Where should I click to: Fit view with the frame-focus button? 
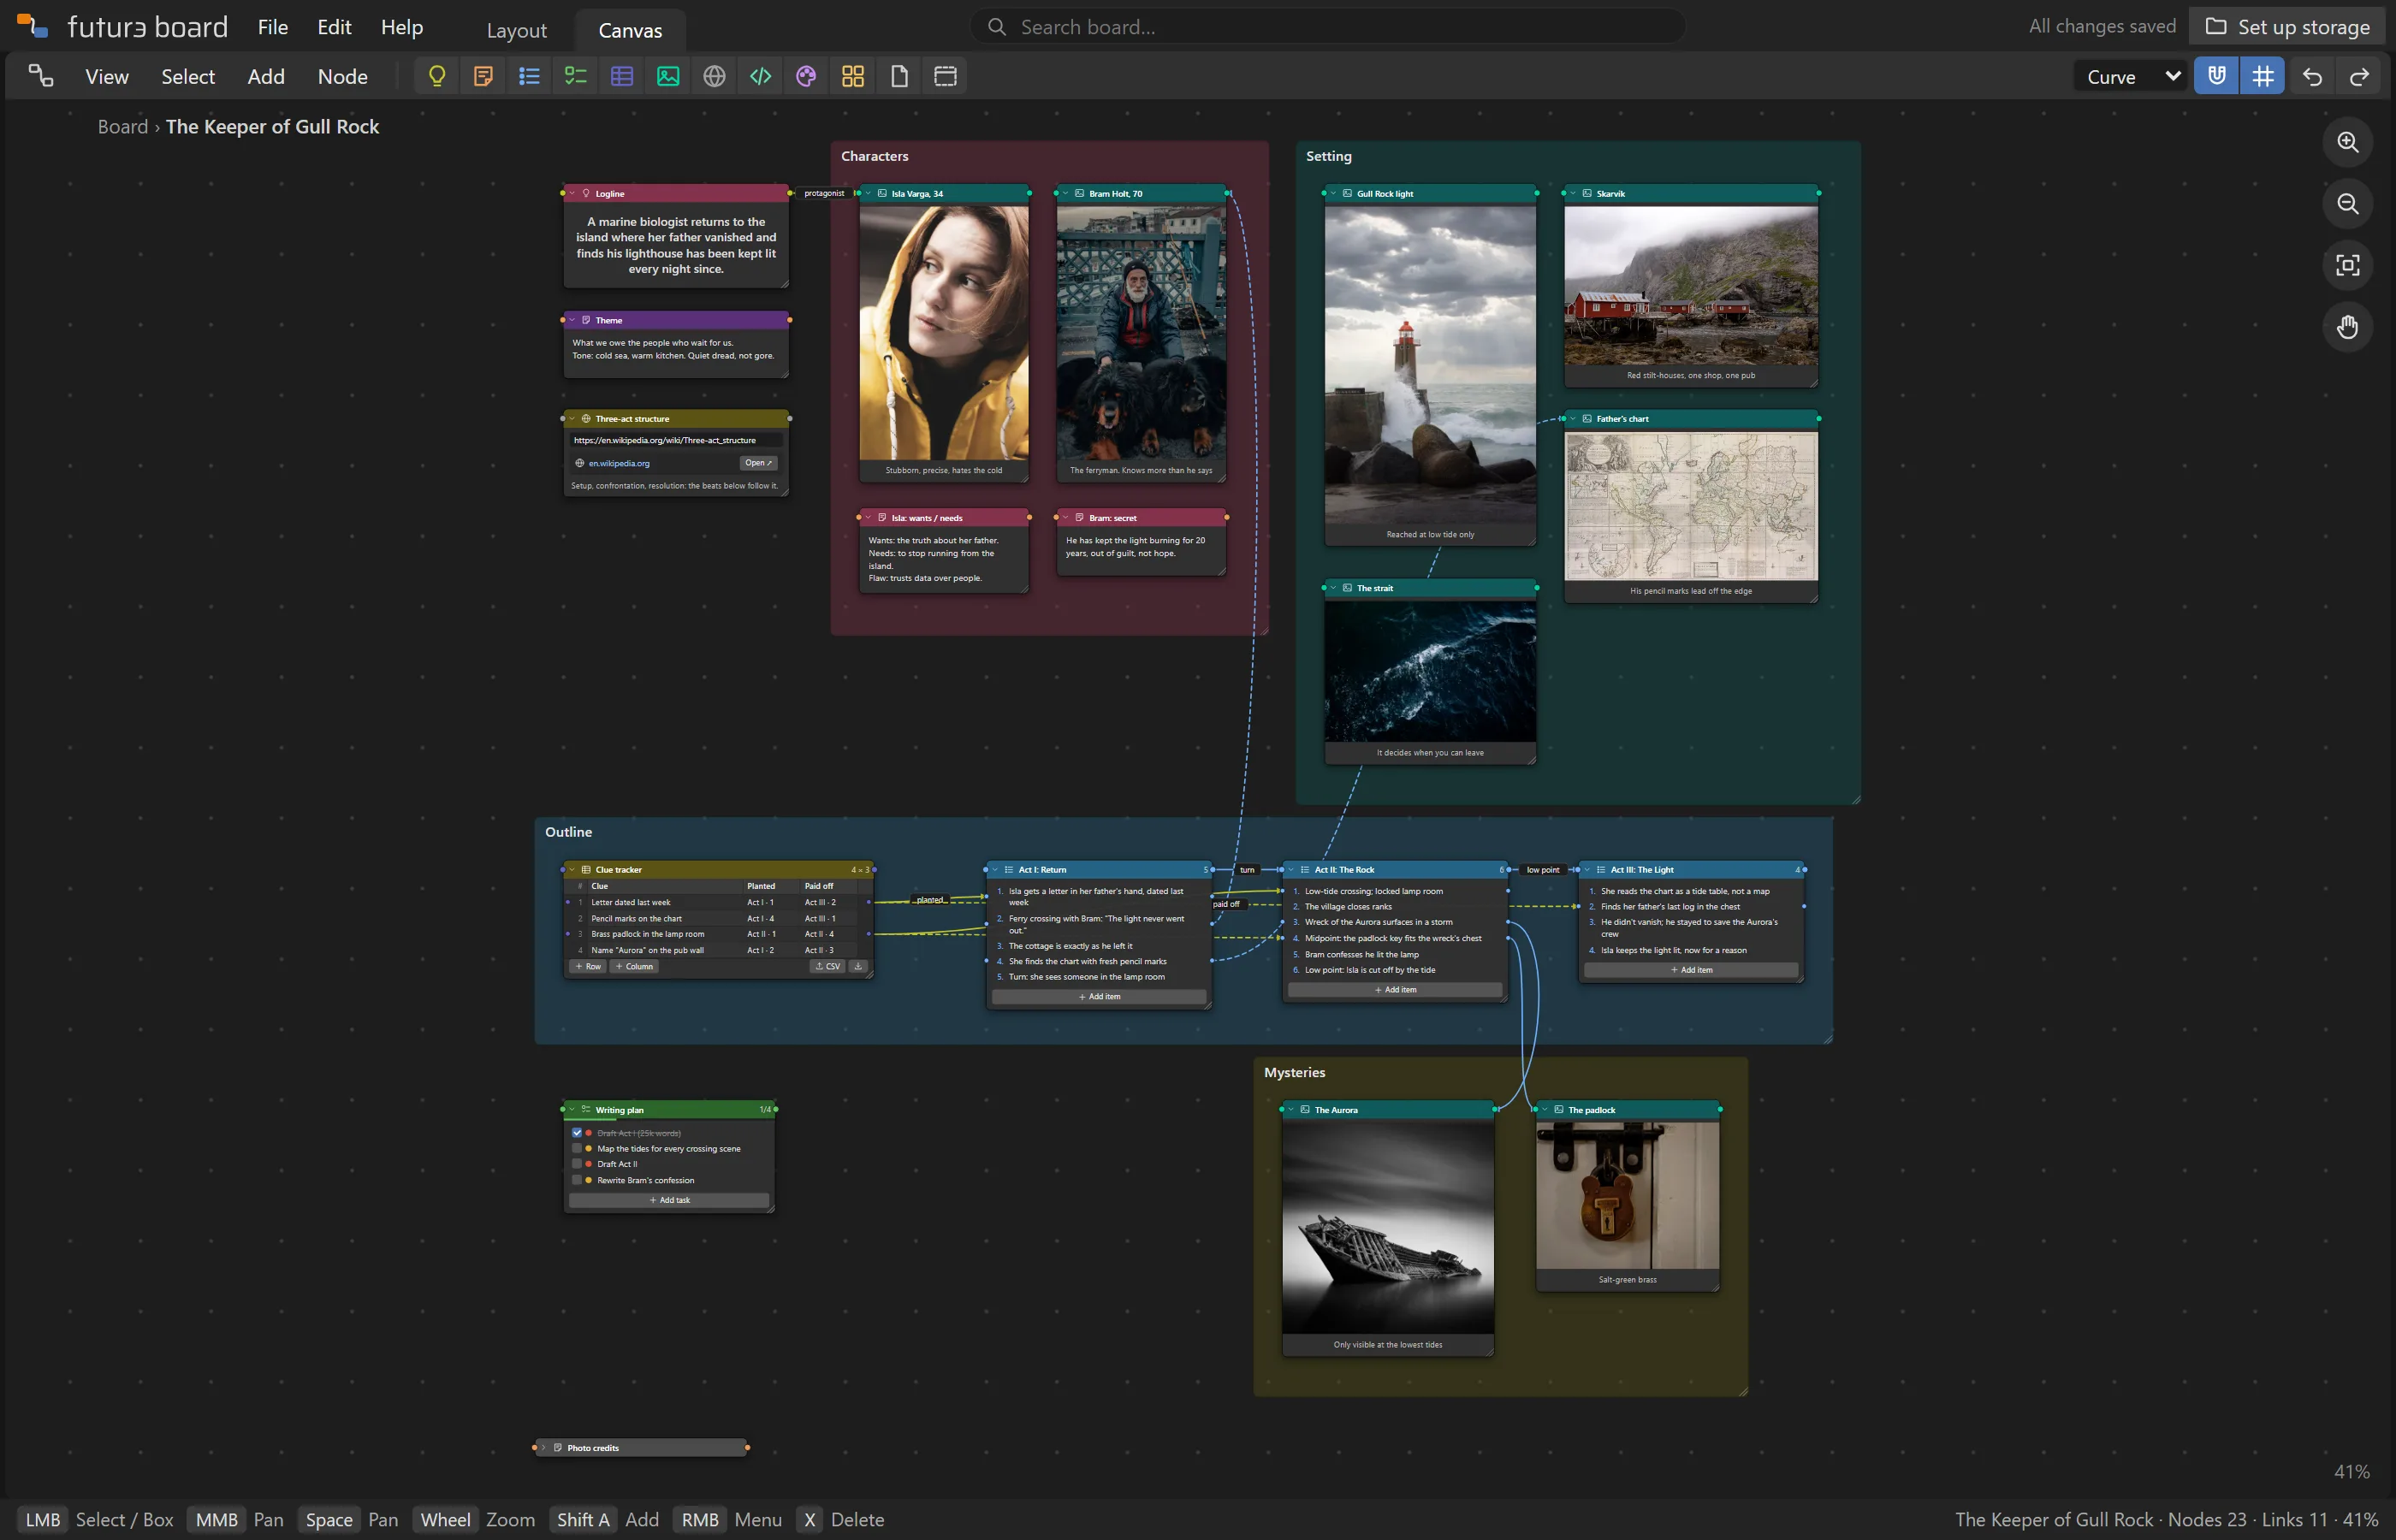[x=2347, y=265]
